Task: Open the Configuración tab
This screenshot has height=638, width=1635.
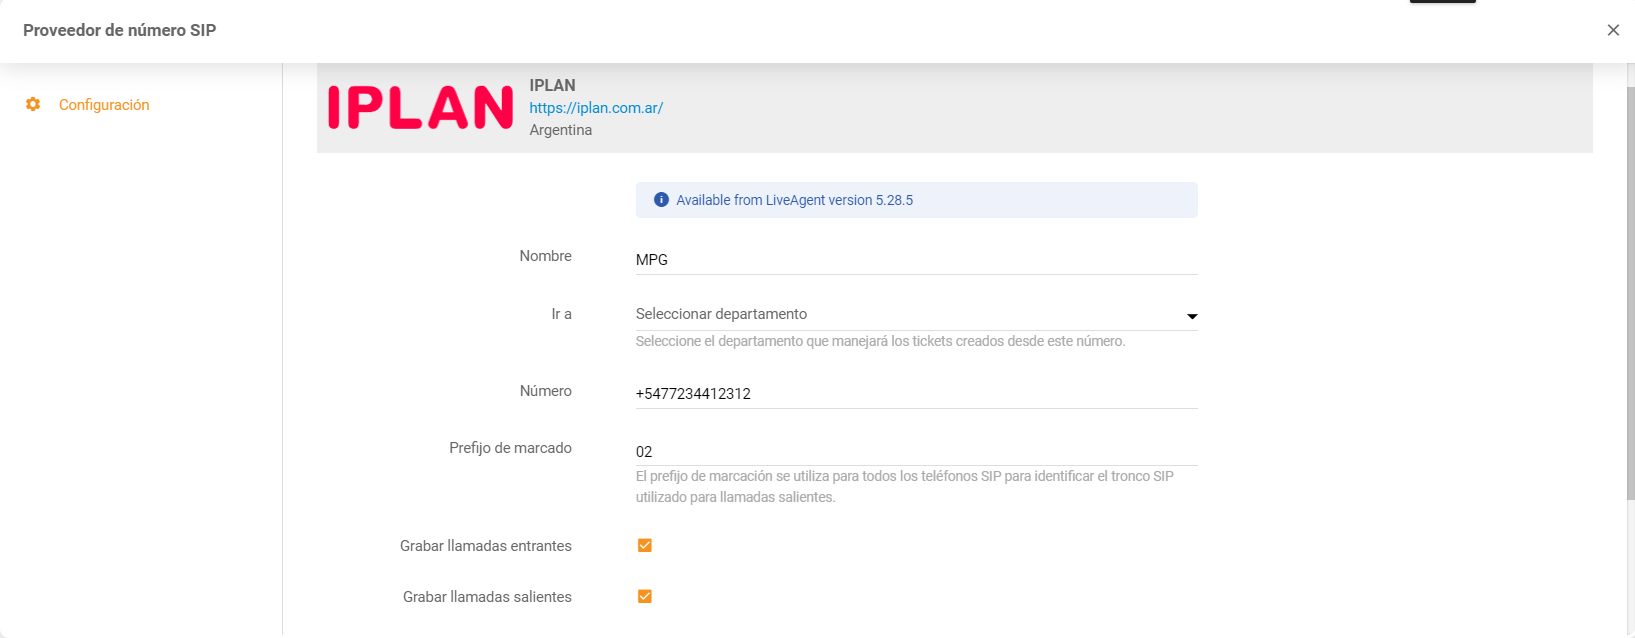Action: (104, 105)
